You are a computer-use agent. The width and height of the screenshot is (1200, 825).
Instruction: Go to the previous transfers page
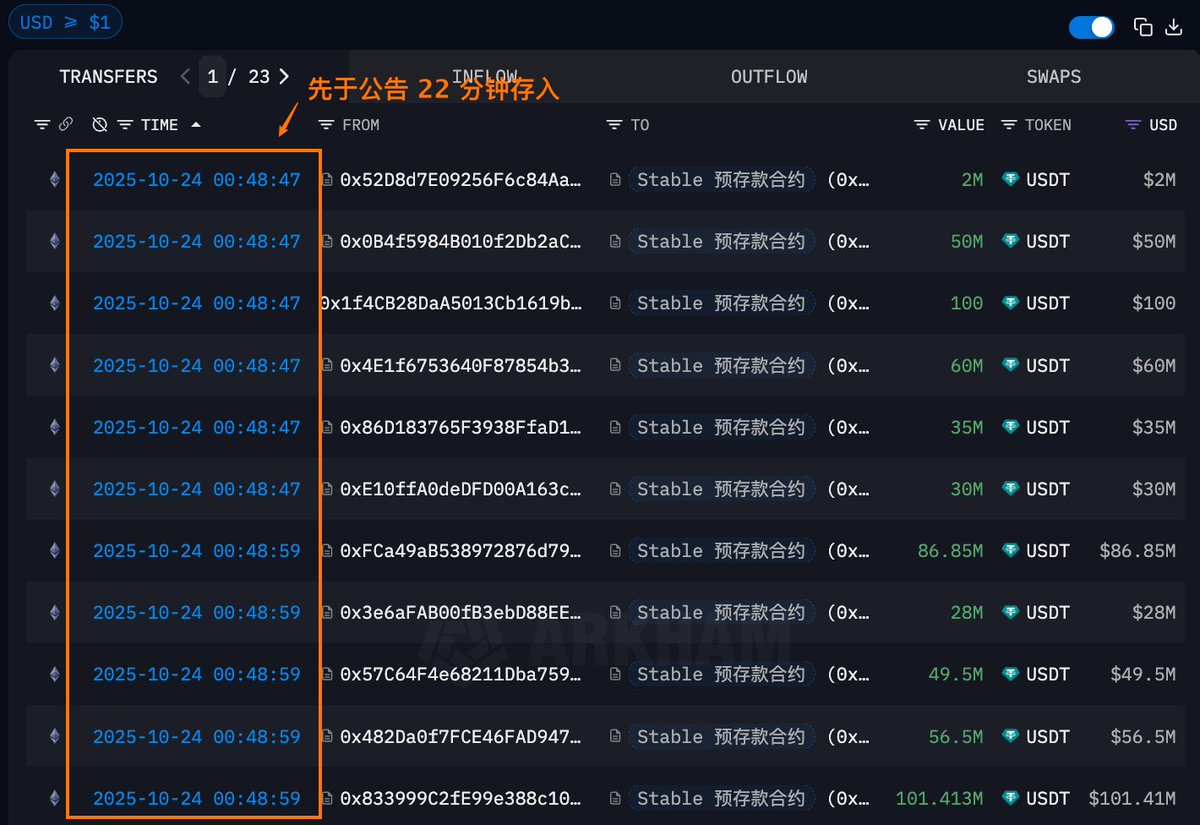[x=185, y=76]
